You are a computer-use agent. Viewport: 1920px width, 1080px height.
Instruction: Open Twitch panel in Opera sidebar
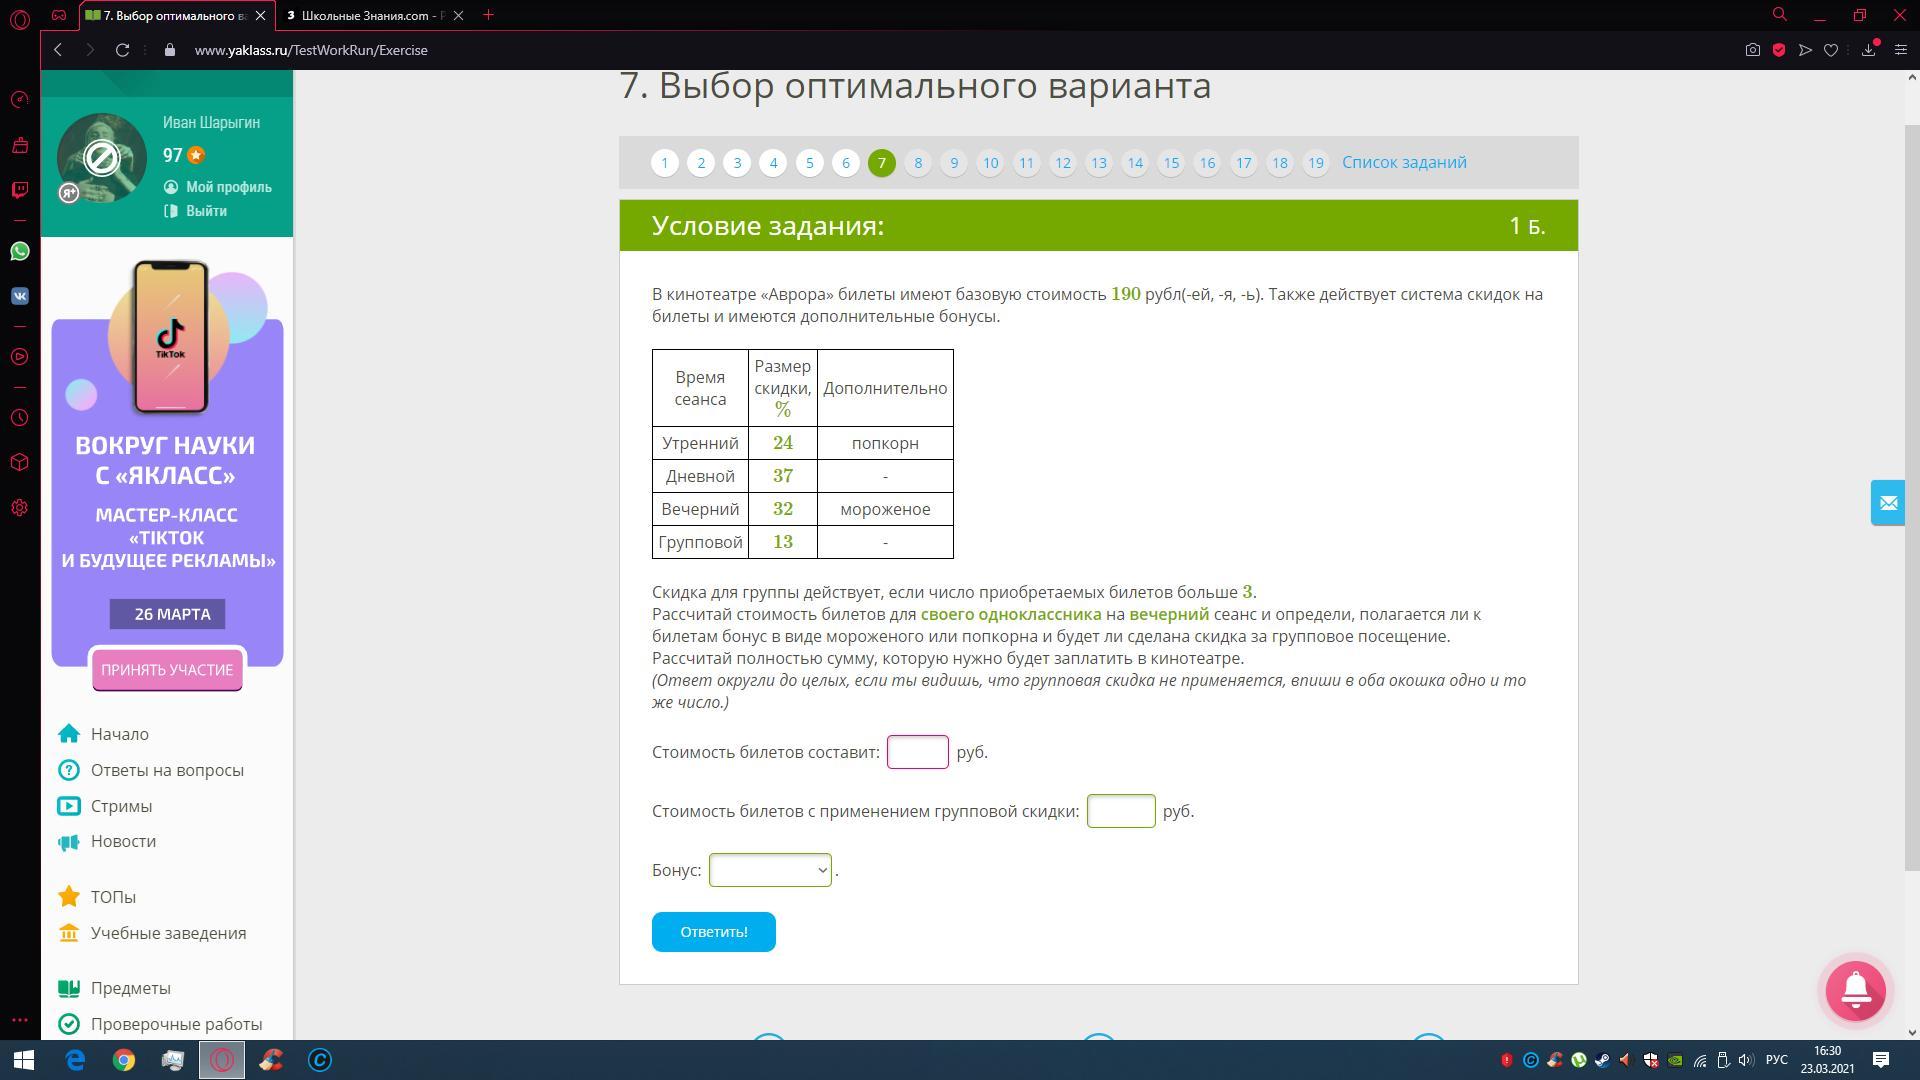19,189
